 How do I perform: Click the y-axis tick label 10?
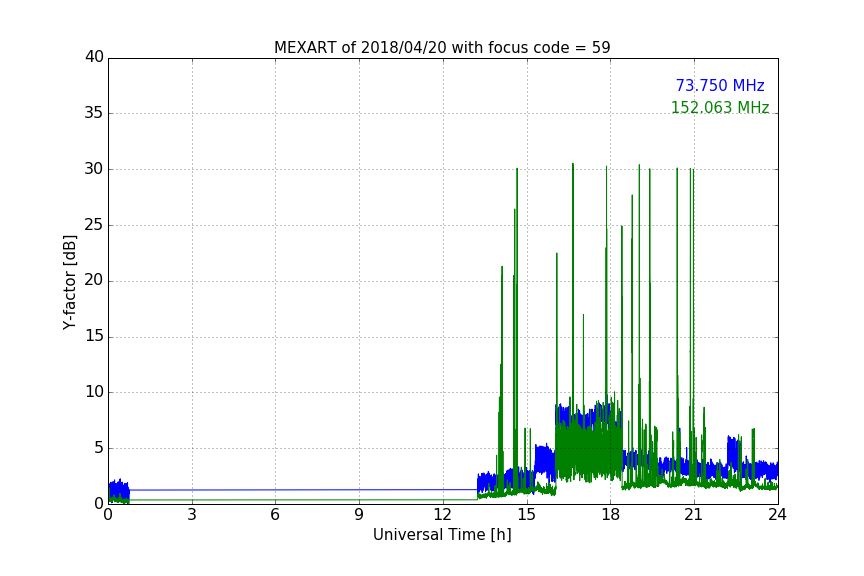(94, 392)
